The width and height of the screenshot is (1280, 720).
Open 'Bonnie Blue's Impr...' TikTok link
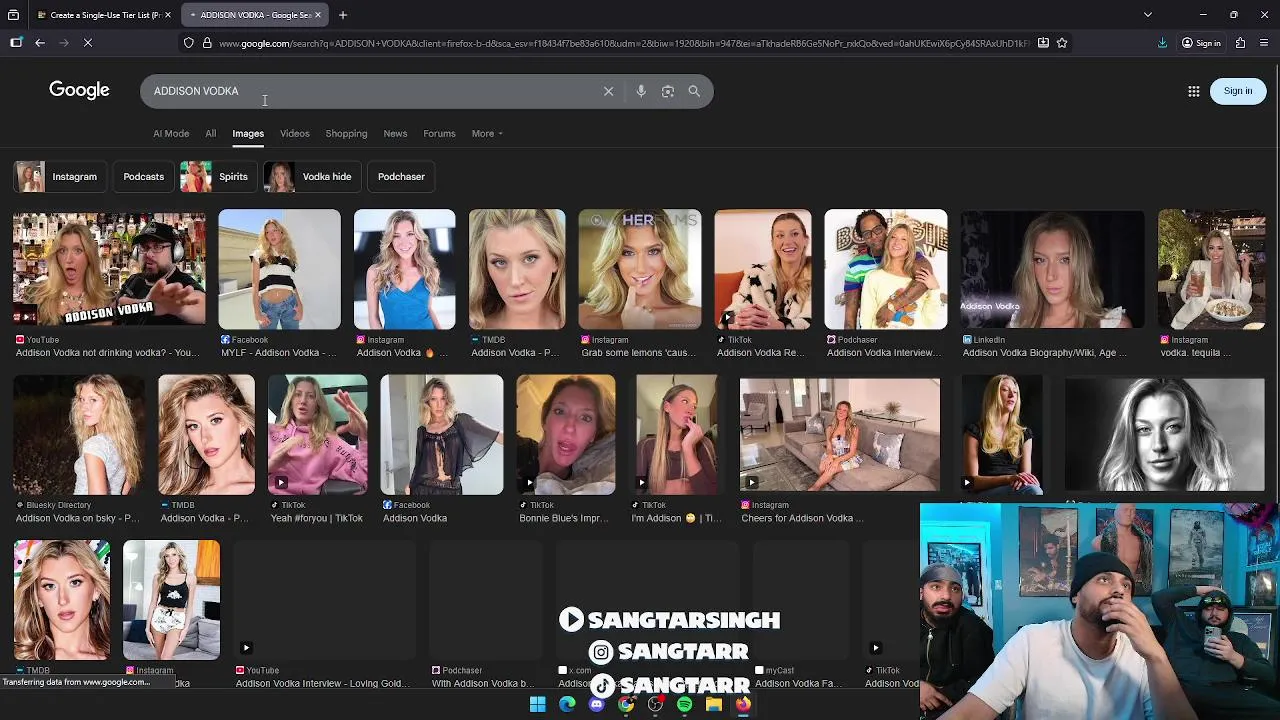[x=564, y=518]
